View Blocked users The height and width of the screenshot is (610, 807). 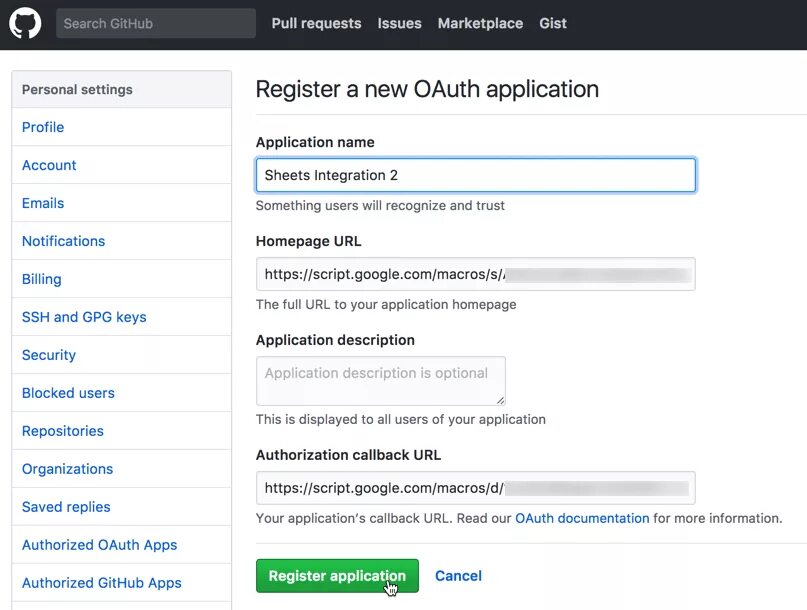pyautogui.click(x=67, y=393)
